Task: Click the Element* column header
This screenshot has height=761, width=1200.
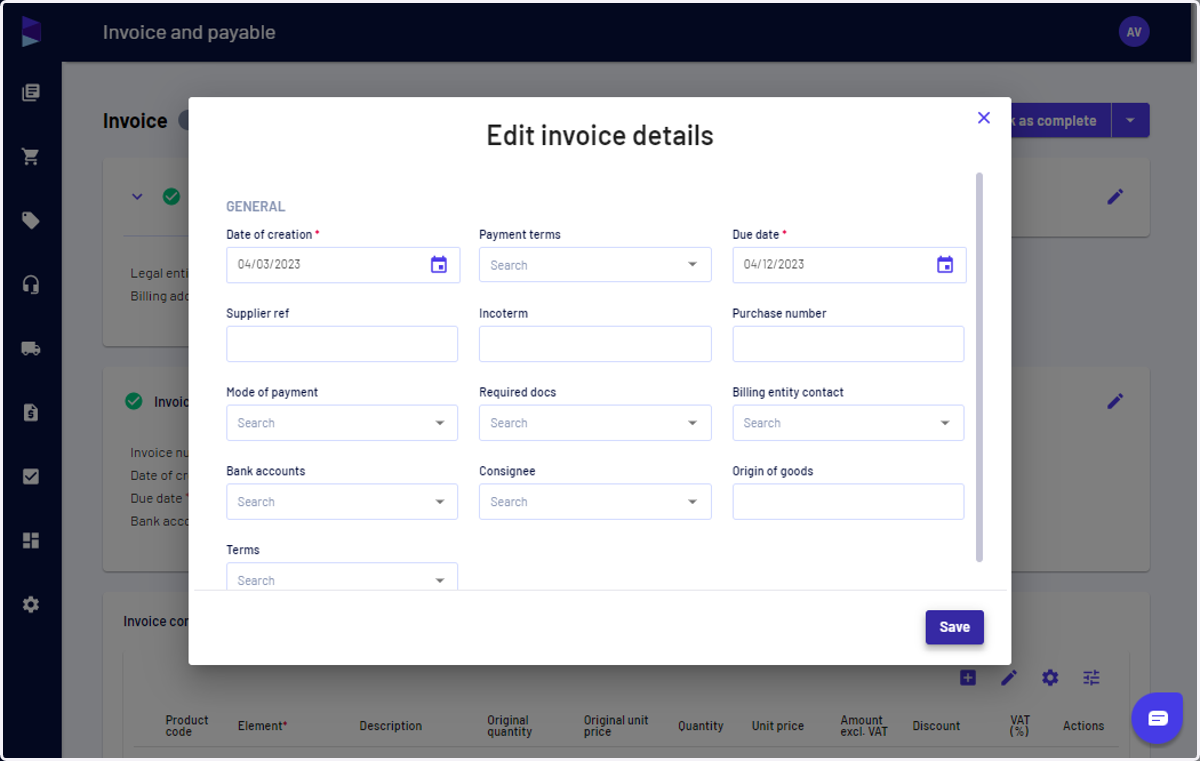Action: pos(262,726)
